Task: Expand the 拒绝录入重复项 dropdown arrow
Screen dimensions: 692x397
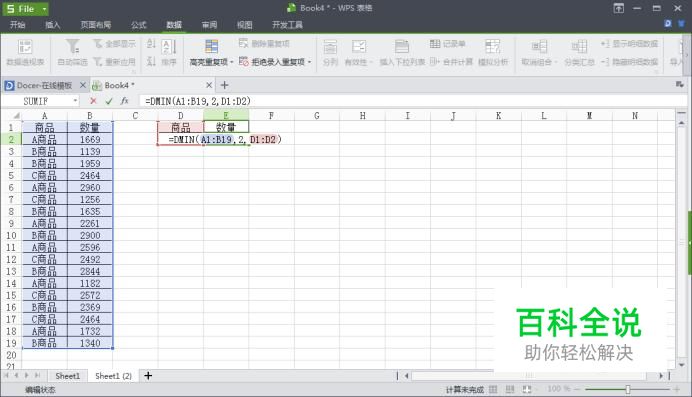Action: click(309, 62)
